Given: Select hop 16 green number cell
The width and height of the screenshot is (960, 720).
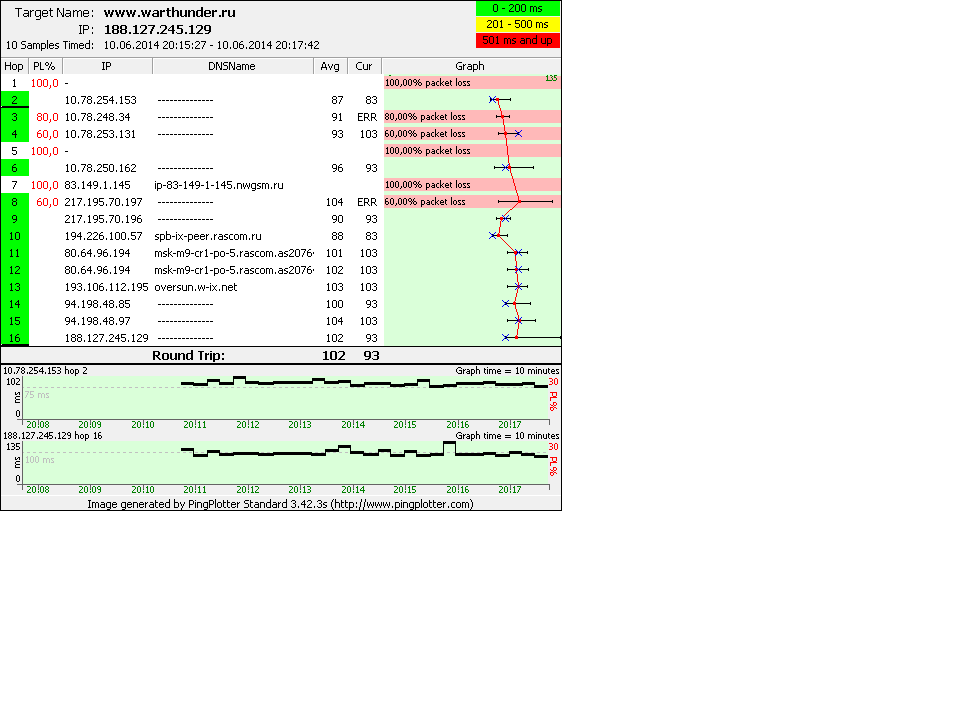Looking at the screenshot, I should [x=15, y=338].
